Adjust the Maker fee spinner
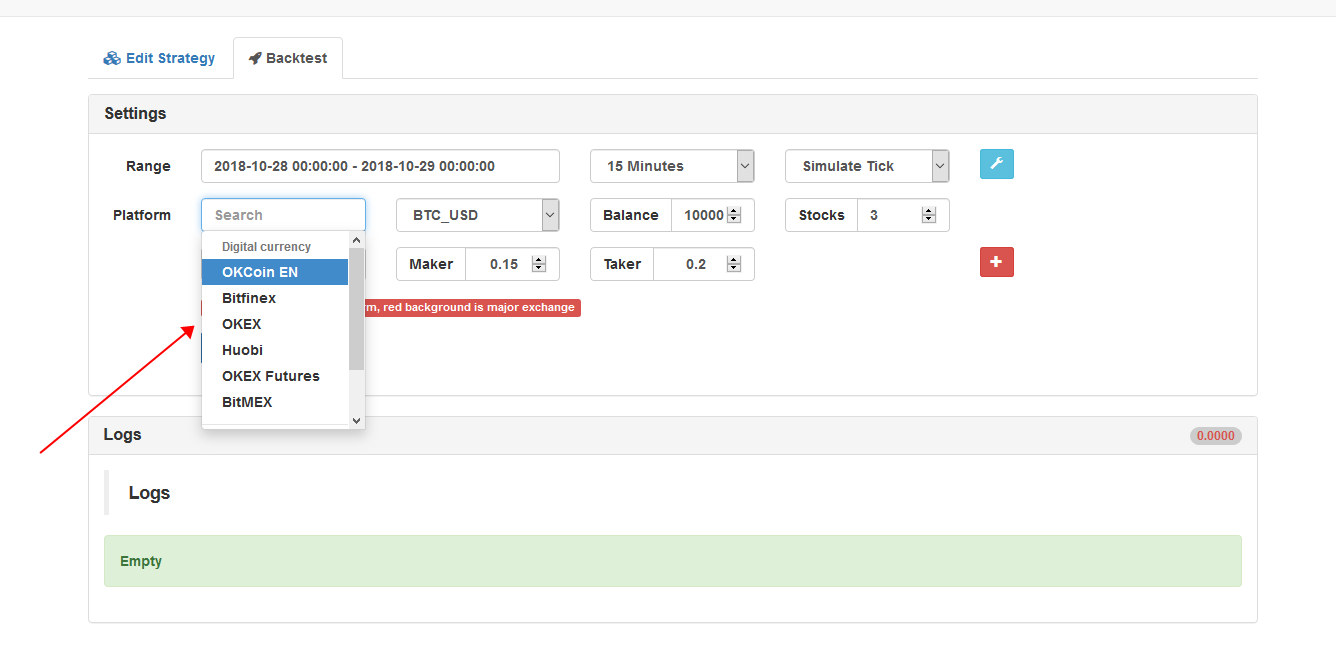 539,264
